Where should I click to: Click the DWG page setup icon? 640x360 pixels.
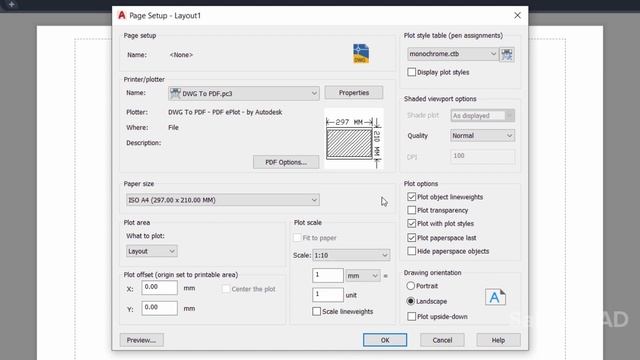click(361, 53)
